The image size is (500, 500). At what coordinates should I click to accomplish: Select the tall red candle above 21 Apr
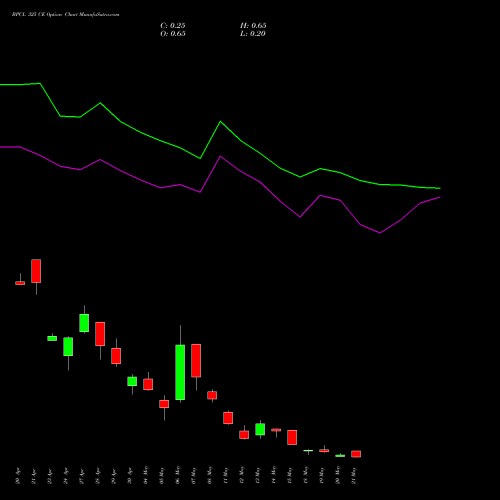36,271
